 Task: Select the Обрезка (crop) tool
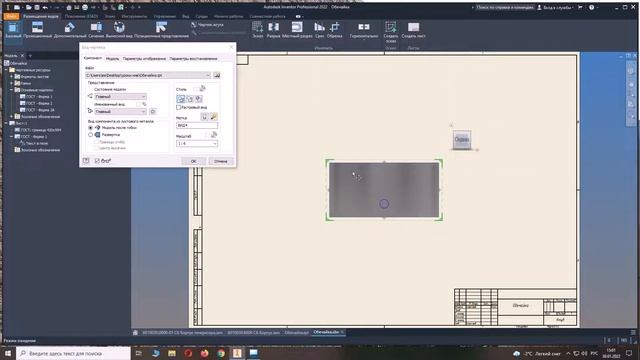(334, 30)
